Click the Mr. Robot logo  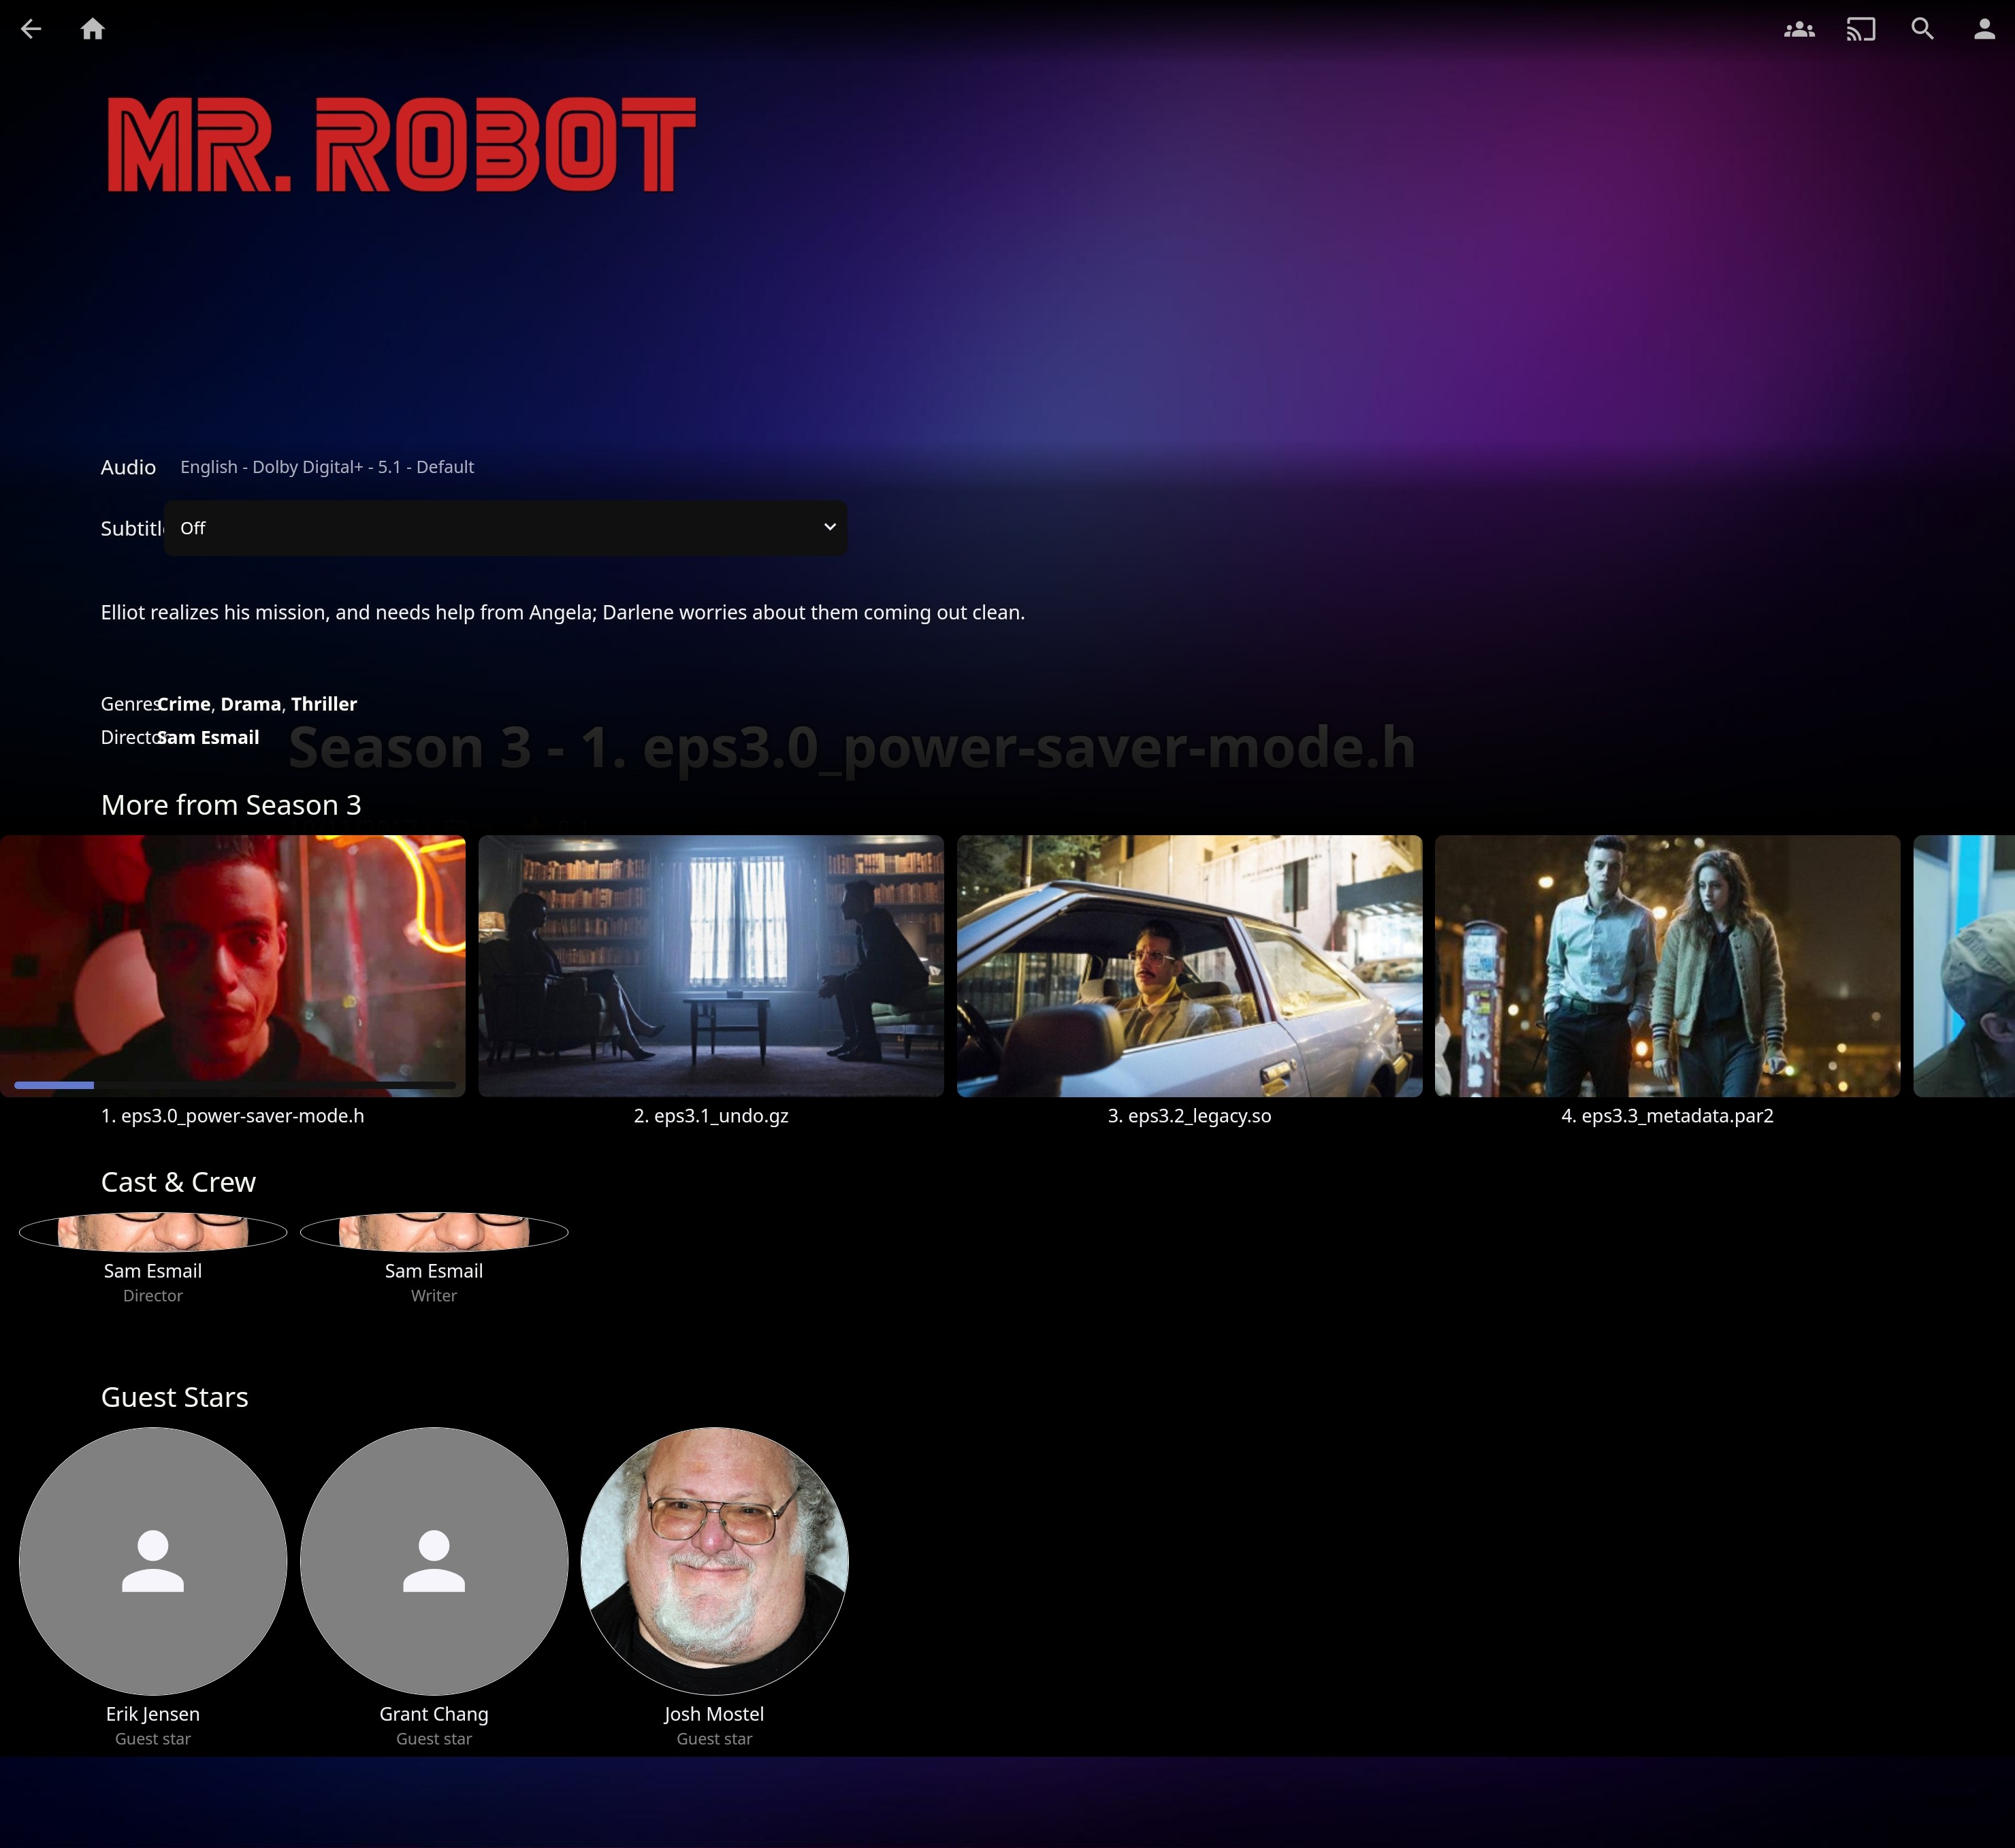tap(400, 145)
